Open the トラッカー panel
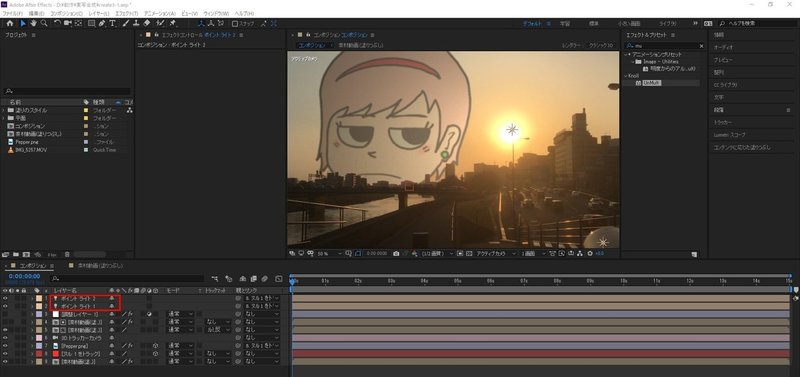 point(722,122)
